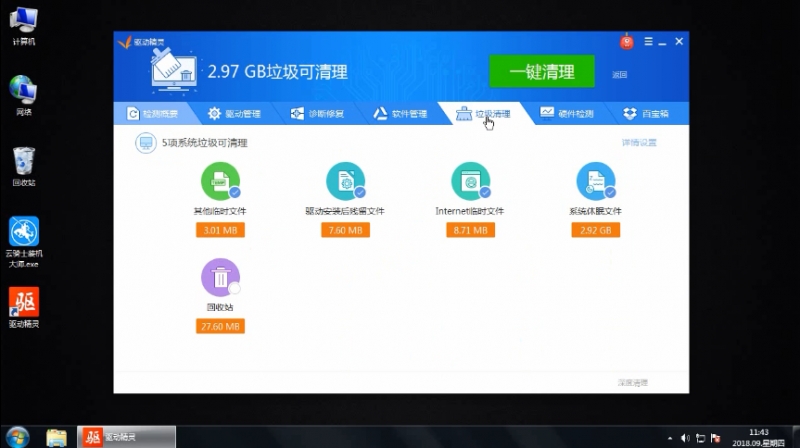
Task: Click the 3.01 MB size label
Action: click(220, 230)
